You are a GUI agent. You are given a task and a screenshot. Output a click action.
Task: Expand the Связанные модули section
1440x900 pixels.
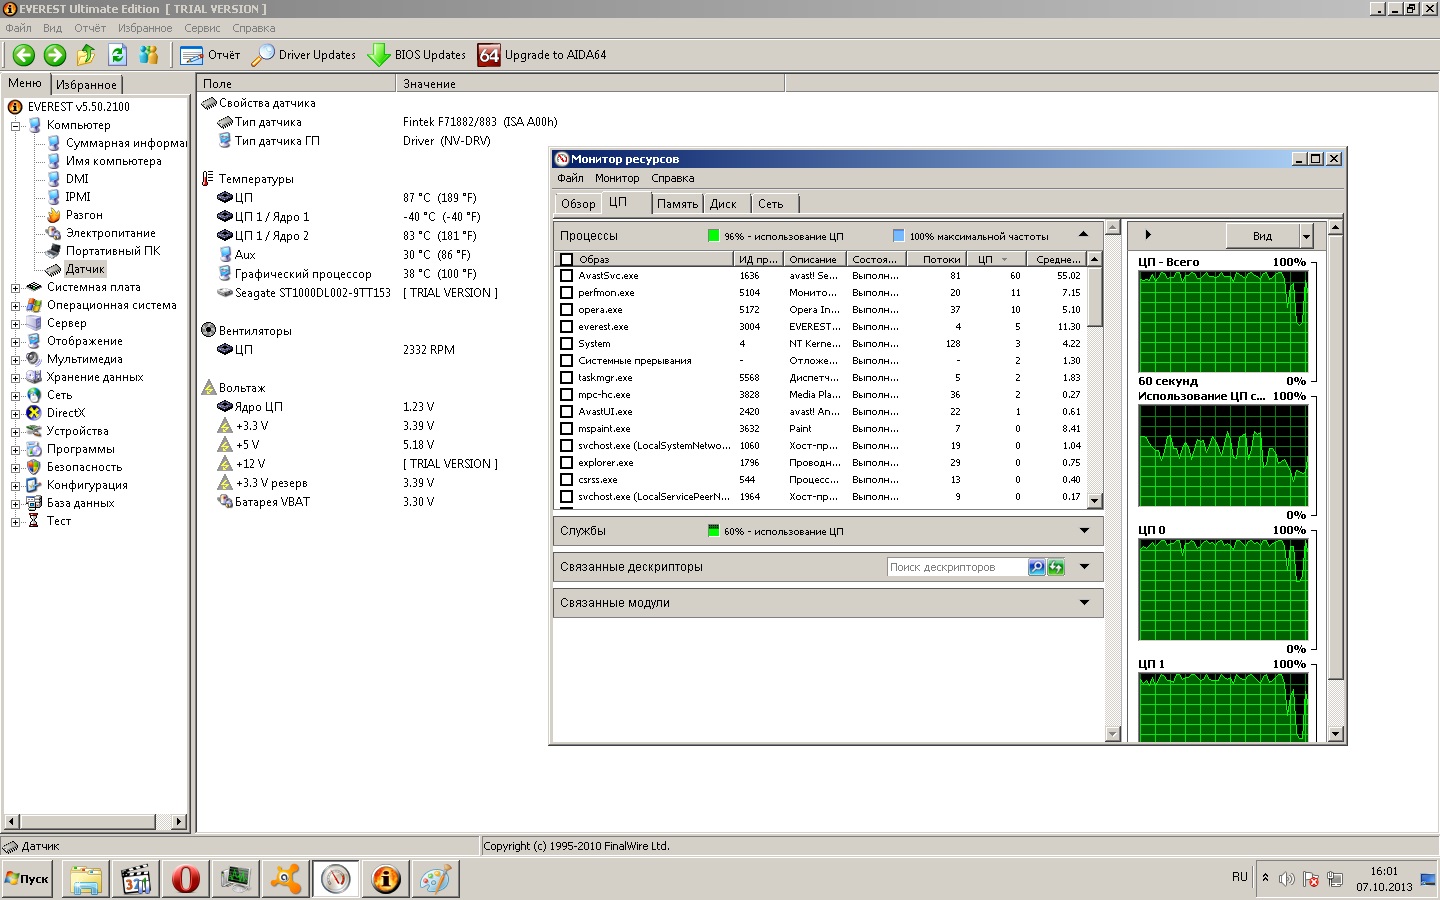click(1084, 603)
